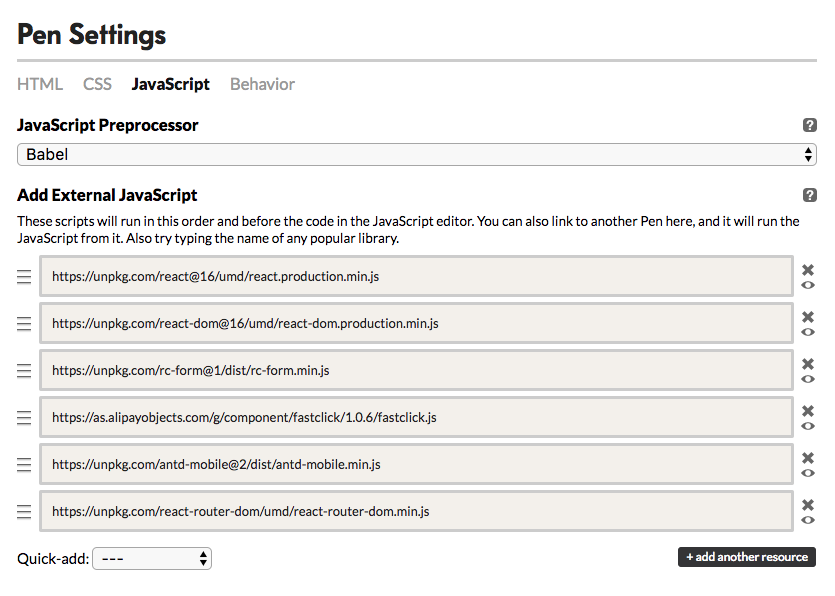
Task: Switch to the CSS tab
Action: (97, 84)
